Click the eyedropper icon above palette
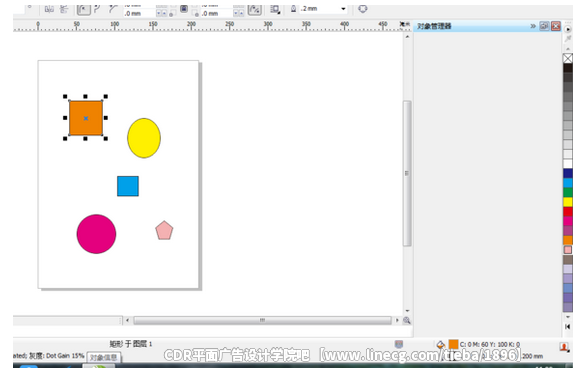Viewport: 579px width, 374px height. pyautogui.click(x=568, y=38)
